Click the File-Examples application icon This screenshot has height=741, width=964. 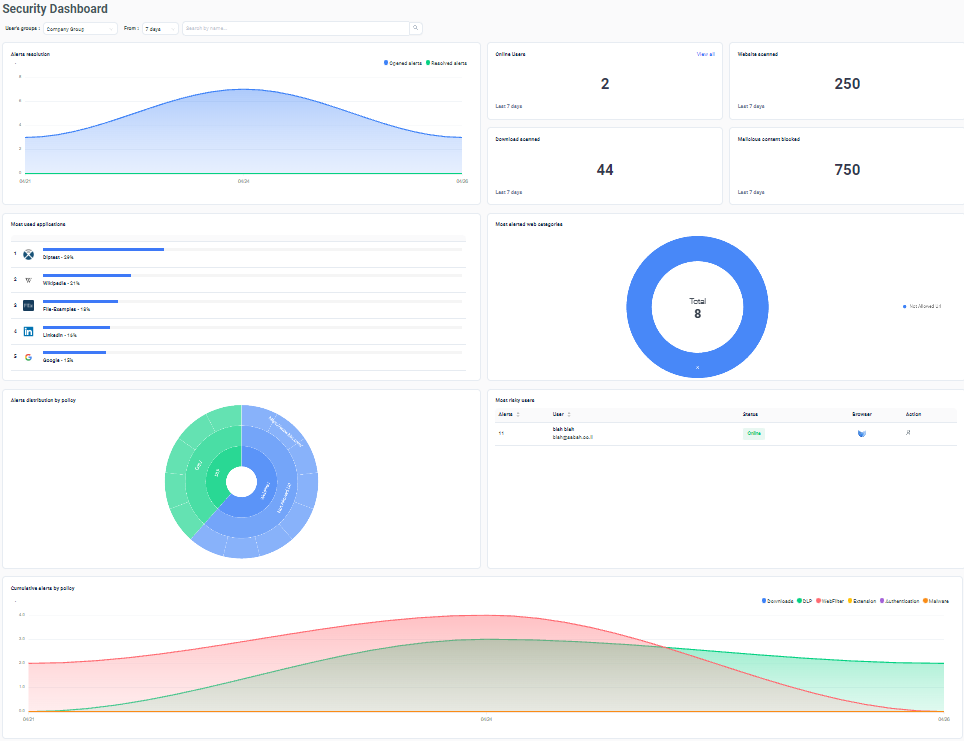coord(28,306)
